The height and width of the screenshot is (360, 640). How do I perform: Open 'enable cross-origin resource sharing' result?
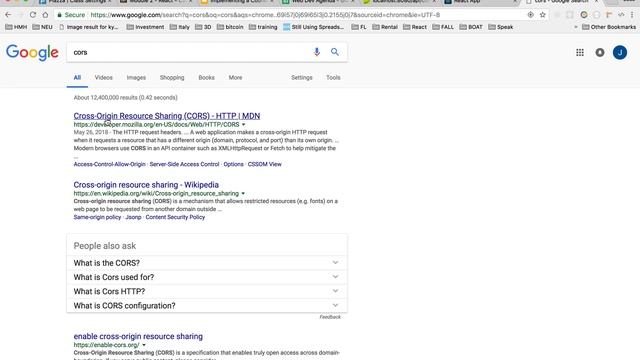138,336
